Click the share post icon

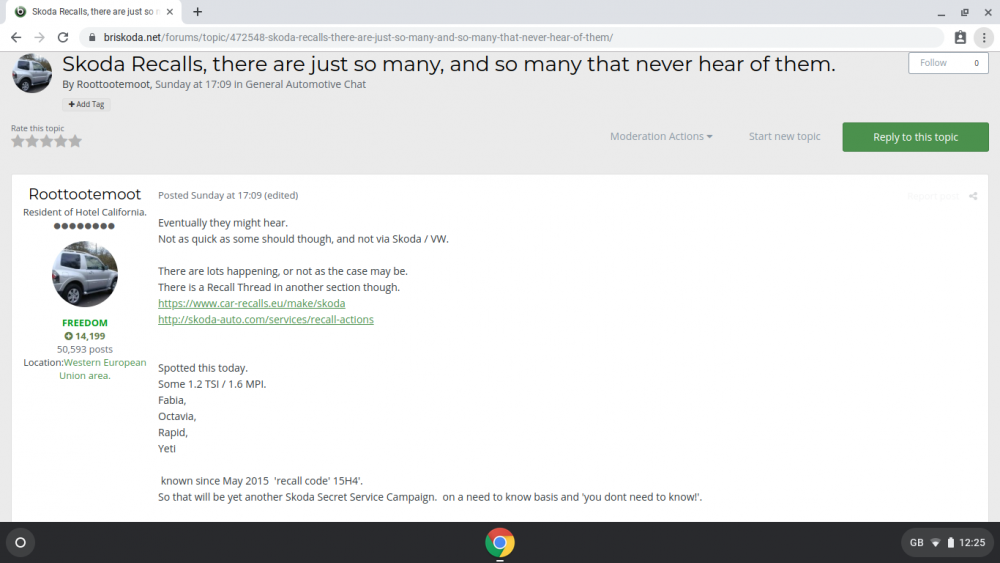pos(973,196)
